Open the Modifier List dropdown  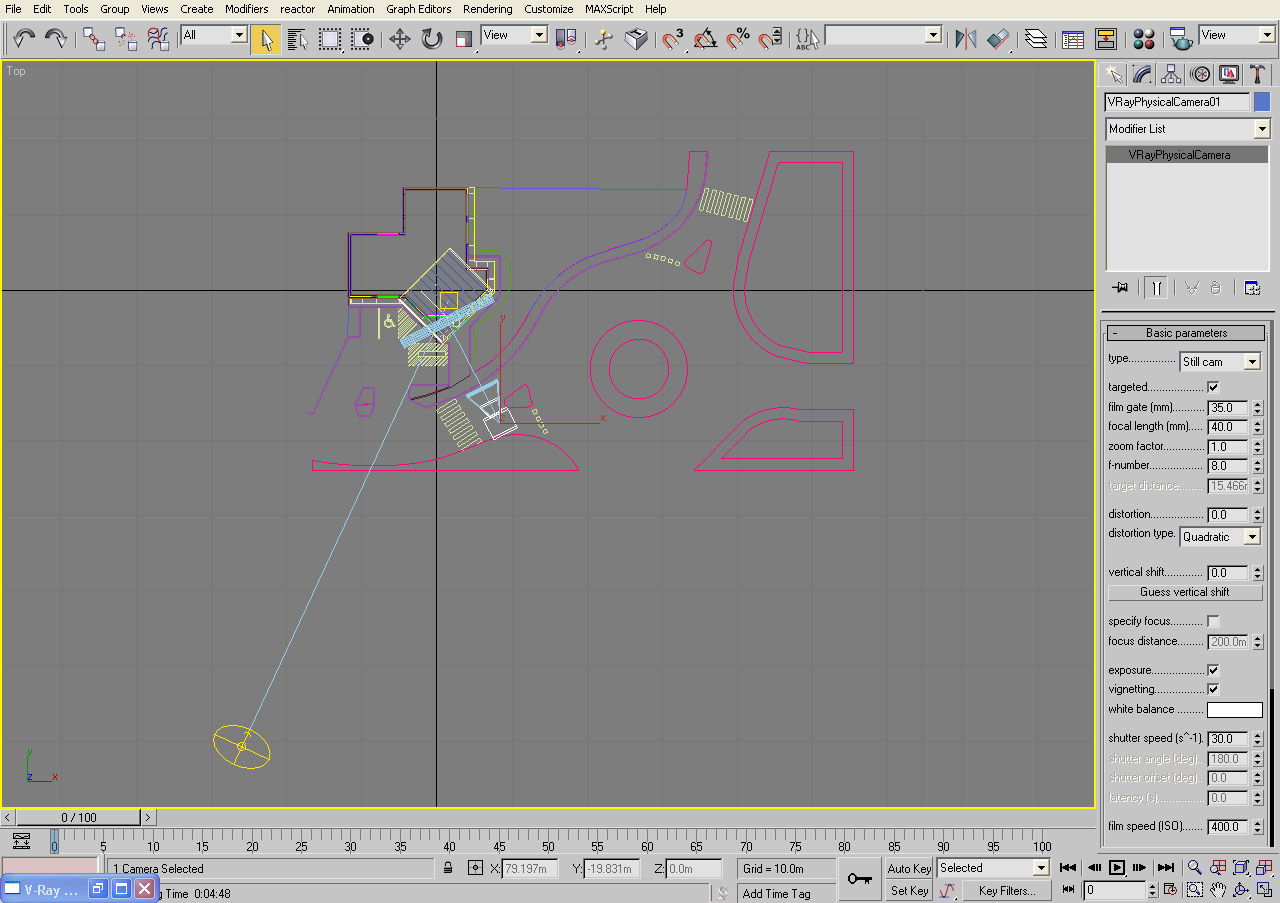[x=1187, y=129]
